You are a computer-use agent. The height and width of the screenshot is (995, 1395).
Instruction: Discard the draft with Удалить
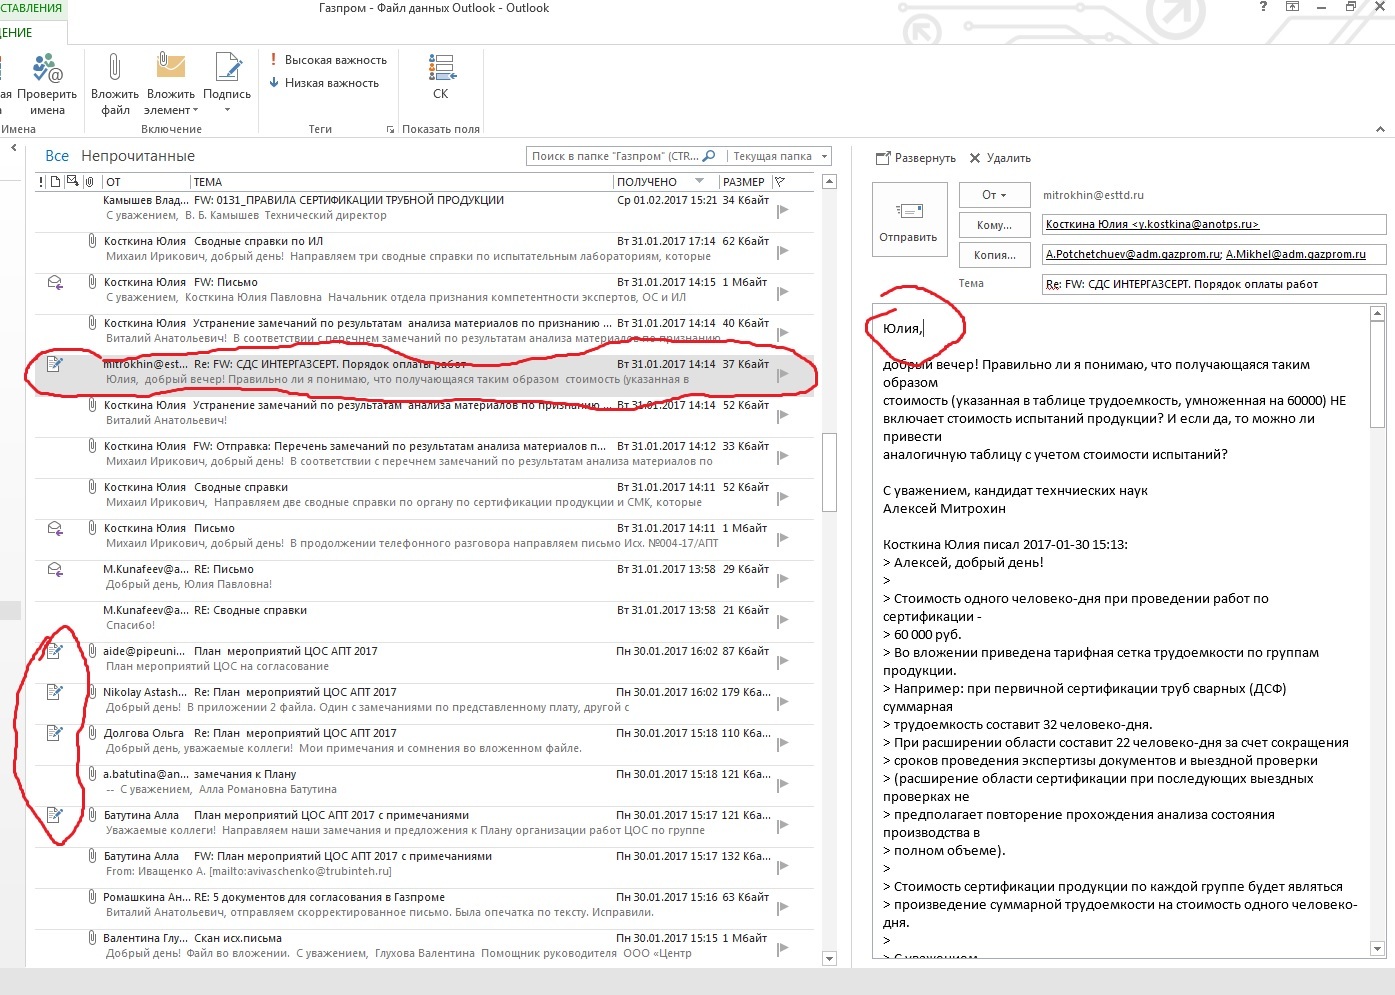(x=1000, y=158)
